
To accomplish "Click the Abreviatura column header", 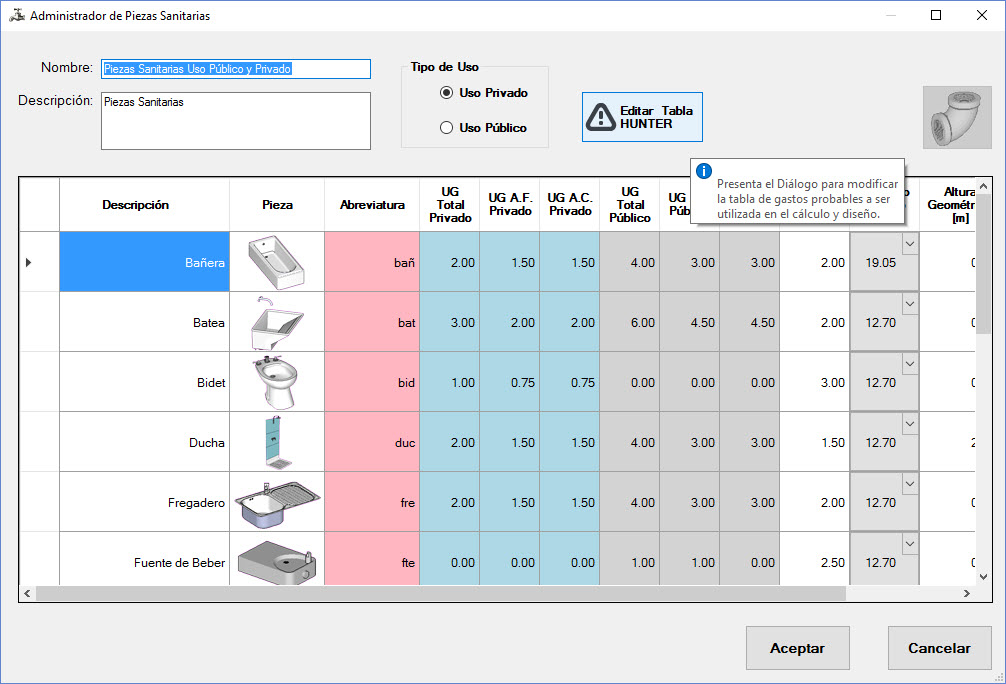I will (372, 205).
